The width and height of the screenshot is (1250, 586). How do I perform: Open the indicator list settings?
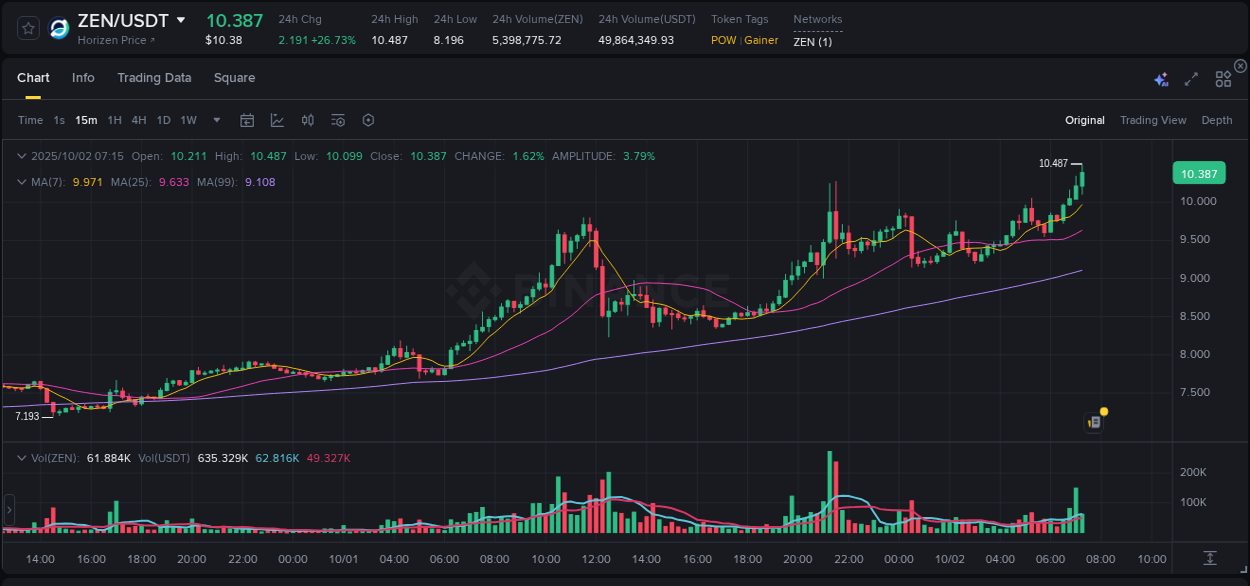click(337, 120)
